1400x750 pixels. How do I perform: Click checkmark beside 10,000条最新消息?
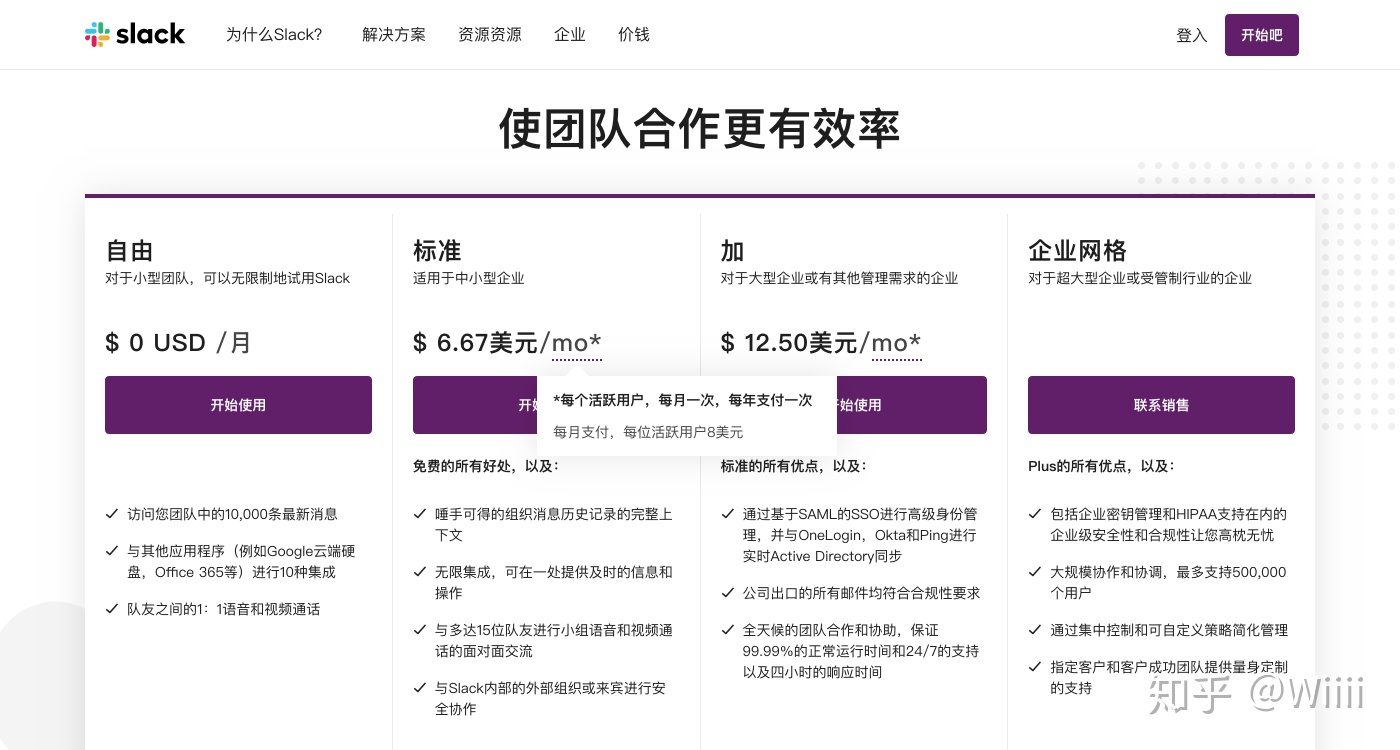pyautogui.click(x=112, y=514)
